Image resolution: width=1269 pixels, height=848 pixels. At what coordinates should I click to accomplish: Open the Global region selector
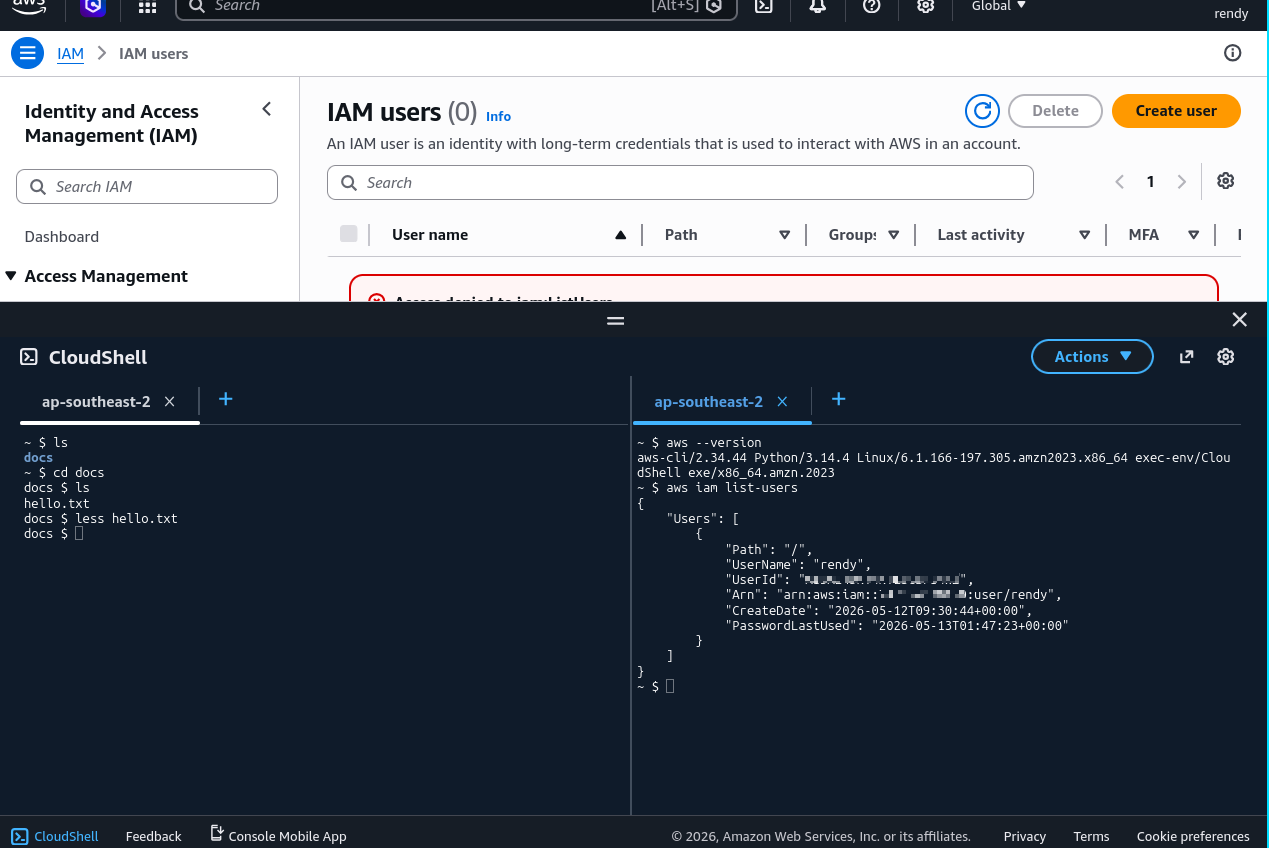pos(999,6)
